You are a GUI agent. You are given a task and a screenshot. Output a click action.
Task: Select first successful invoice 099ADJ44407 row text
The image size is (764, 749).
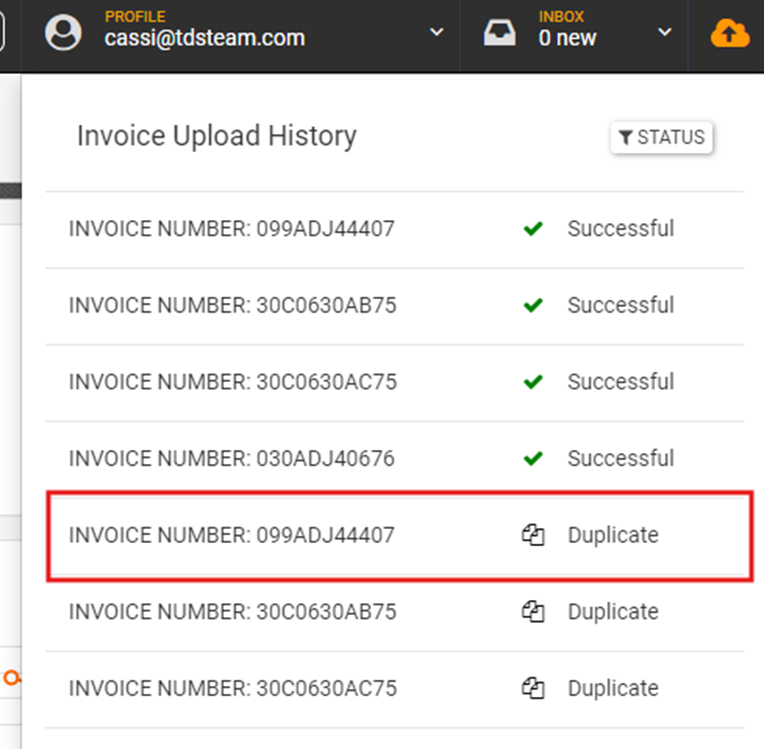tap(231, 229)
